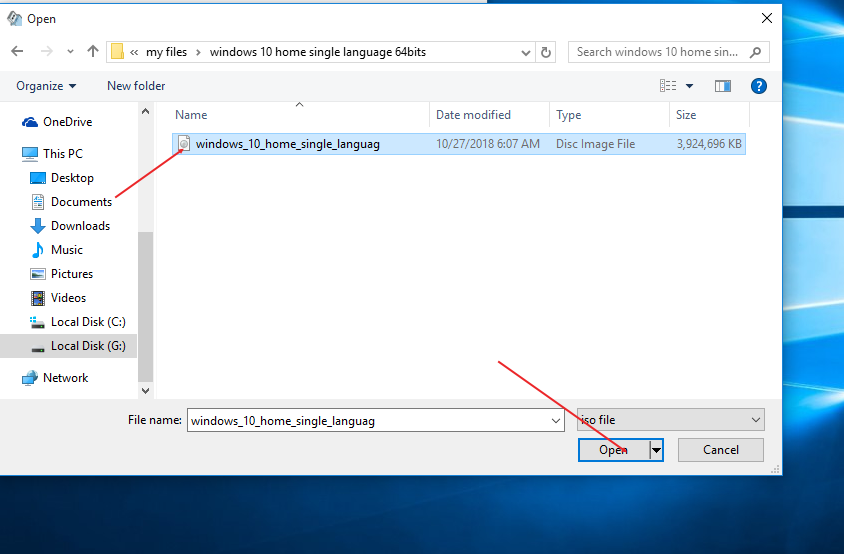Create a New folder
The height and width of the screenshot is (554, 844).
tap(136, 86)
